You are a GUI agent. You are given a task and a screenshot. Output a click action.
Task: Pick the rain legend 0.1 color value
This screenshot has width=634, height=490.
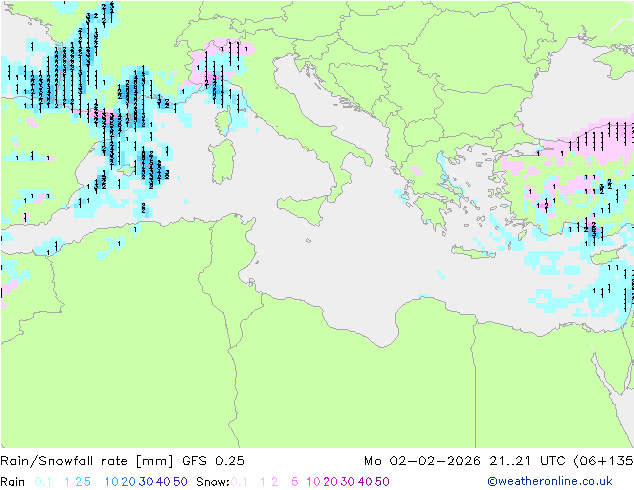click(x=43, y=482)
